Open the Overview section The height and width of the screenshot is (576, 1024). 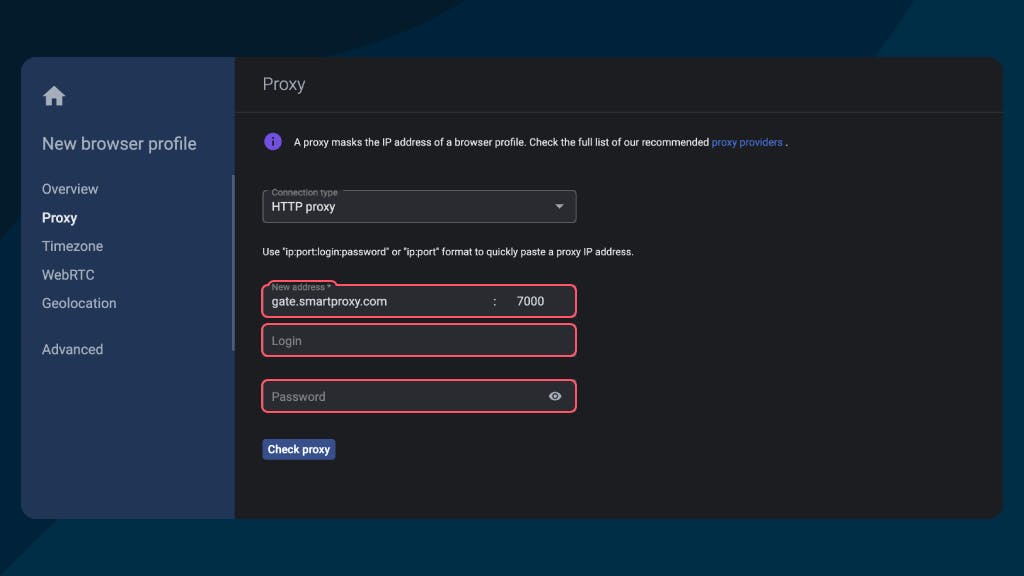click(x=70, y=189)
